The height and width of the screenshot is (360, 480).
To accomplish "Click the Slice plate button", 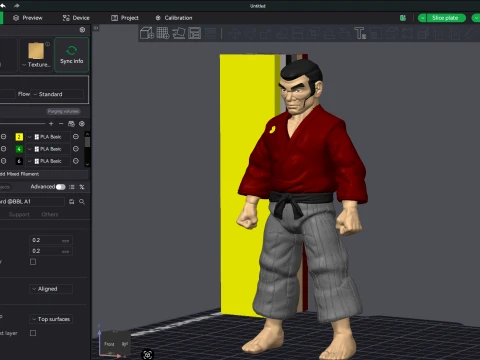I will [x=445, y=18].
